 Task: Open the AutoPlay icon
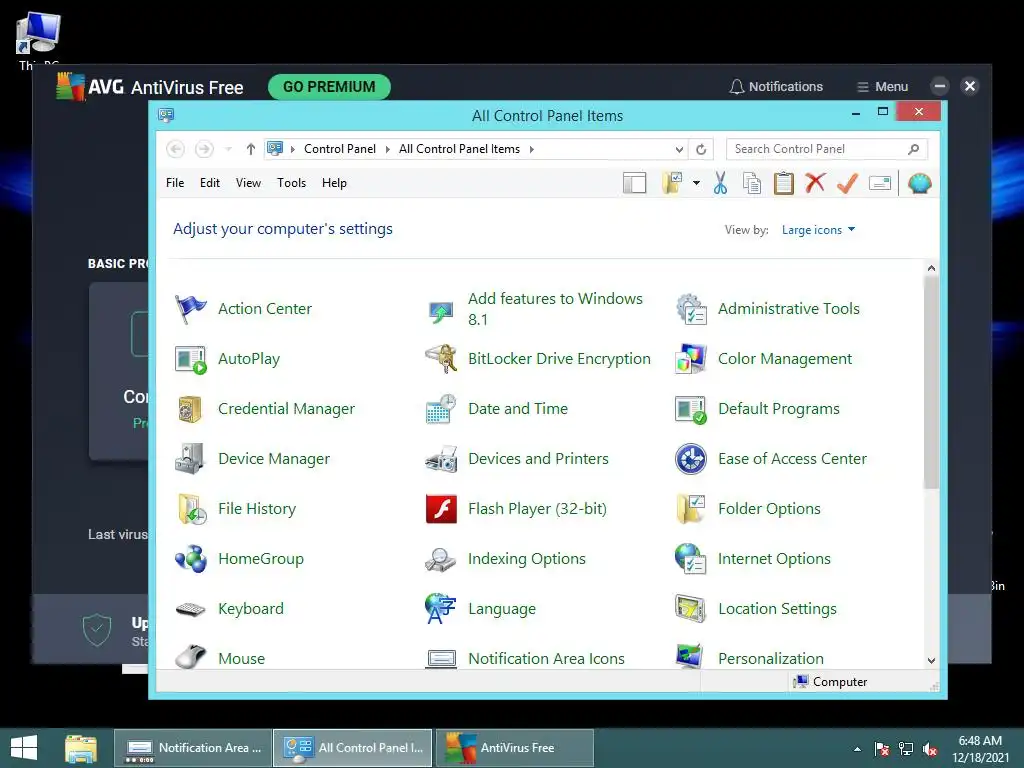tap(190, 359)
